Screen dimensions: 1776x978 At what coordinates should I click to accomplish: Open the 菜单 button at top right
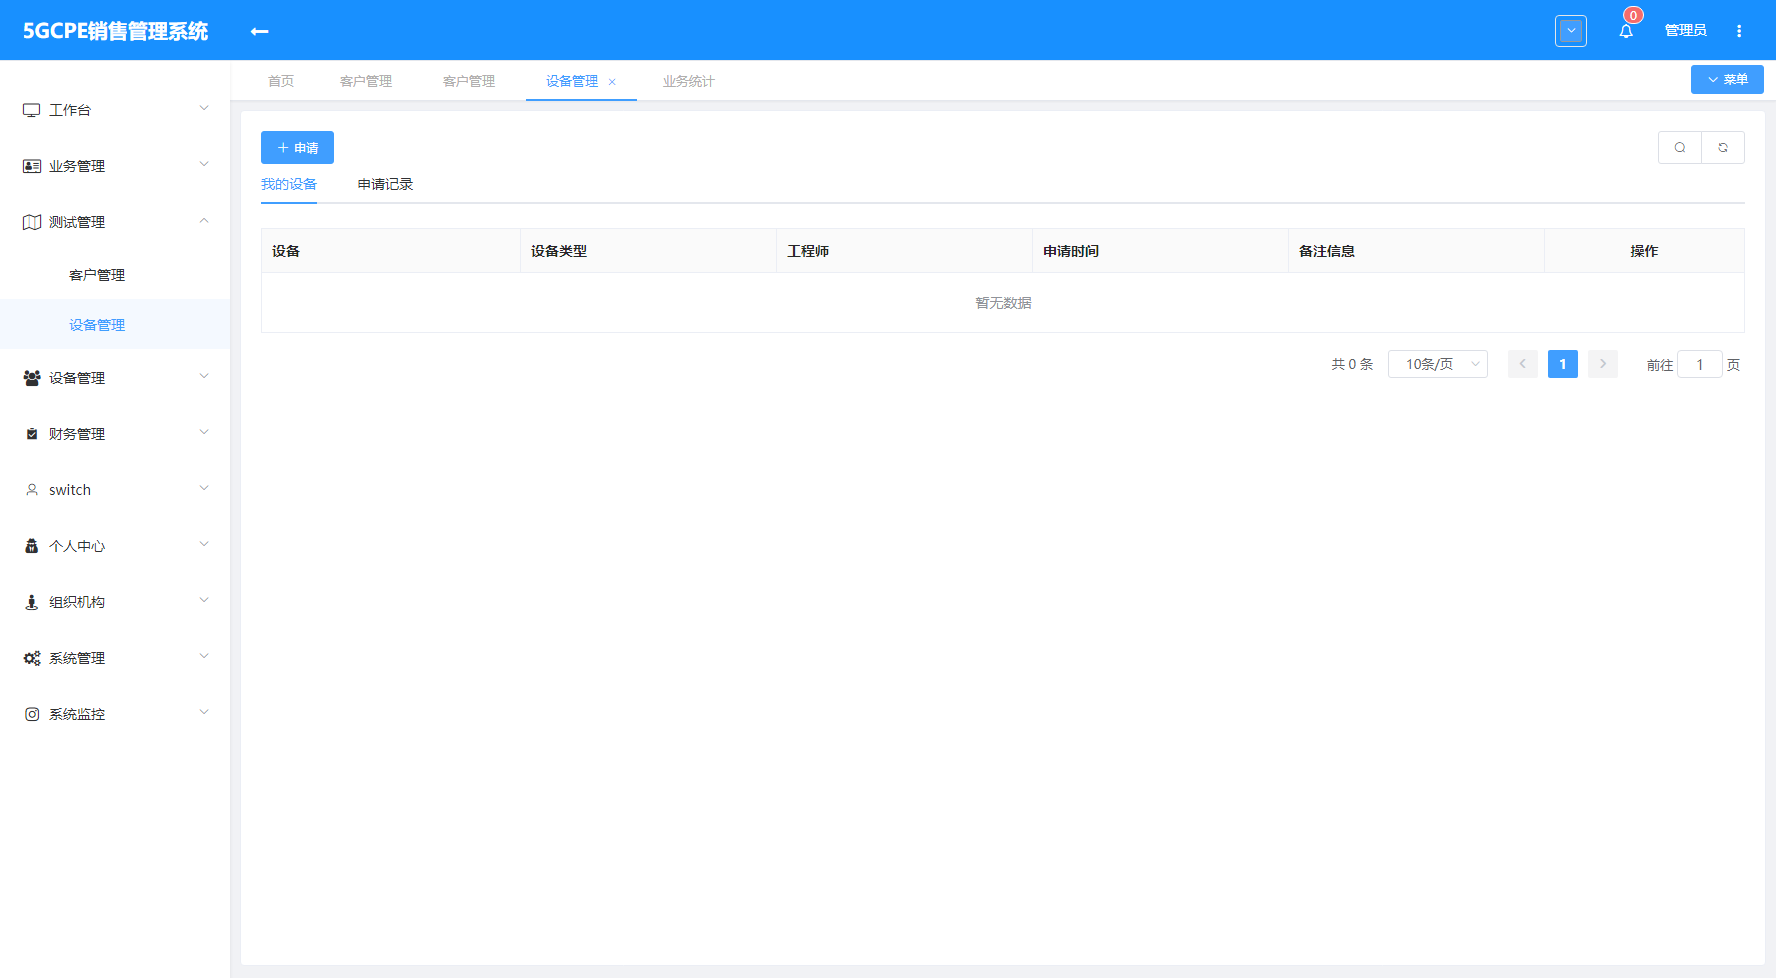(x=1727, y=80)
